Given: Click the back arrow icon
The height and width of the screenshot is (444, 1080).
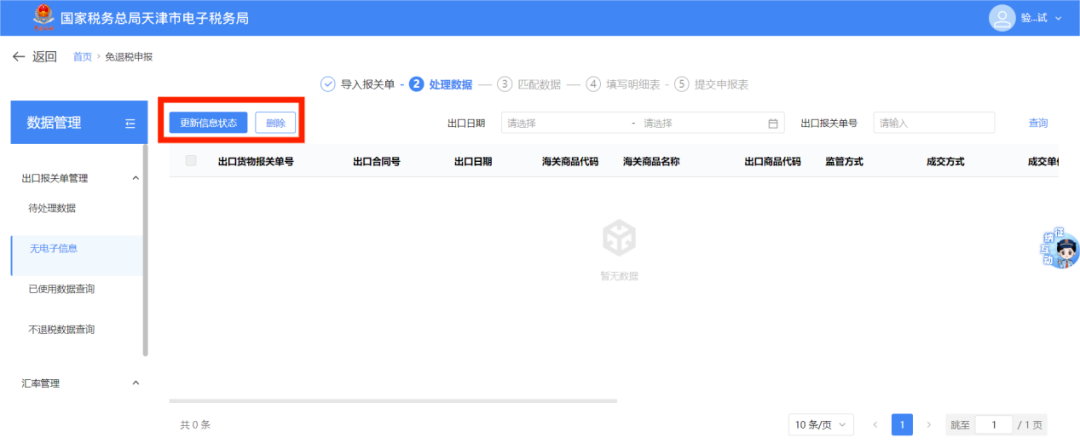Looking at the screenshot, I should point(19,56).
